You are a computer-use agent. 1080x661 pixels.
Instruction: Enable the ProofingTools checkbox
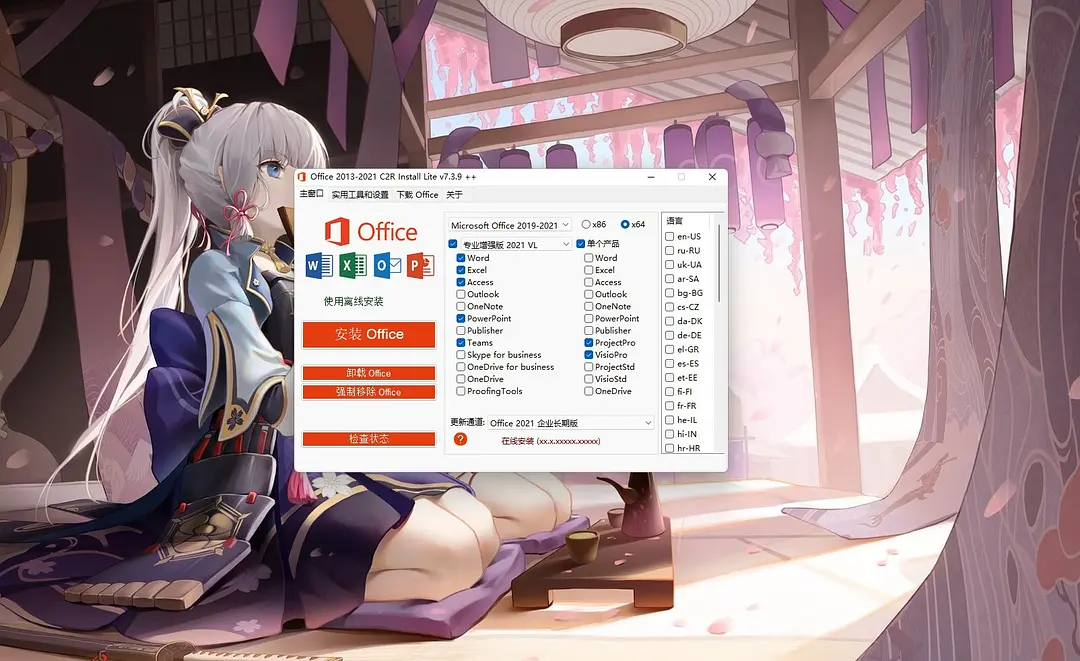(x=461, y=391)
